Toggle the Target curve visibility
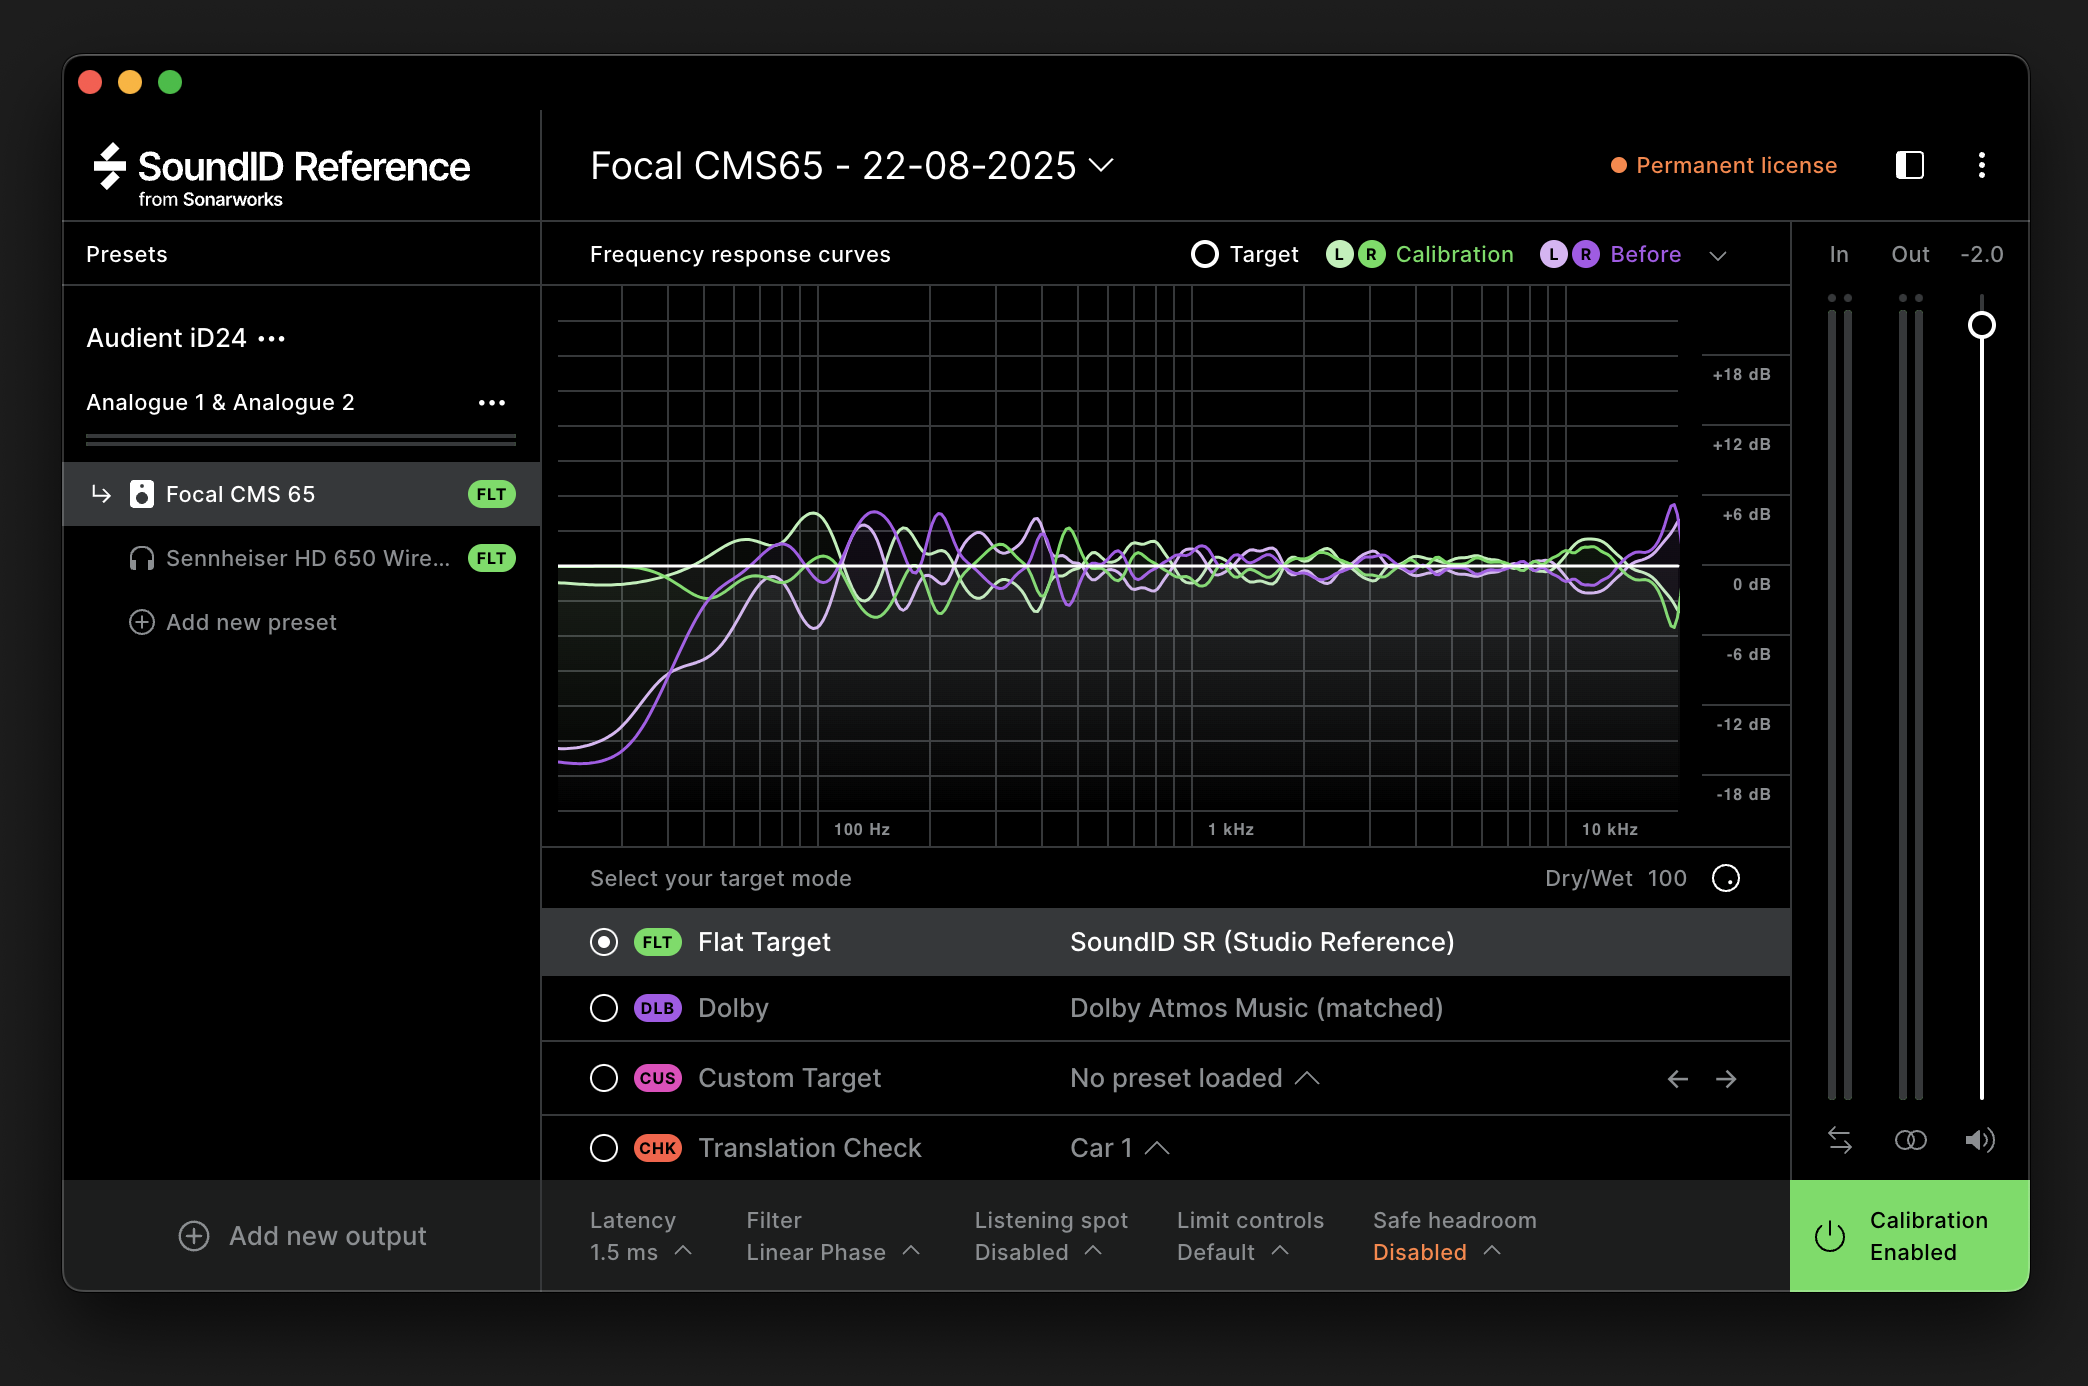The image size is (2088, 1386). pos(1205,254)
